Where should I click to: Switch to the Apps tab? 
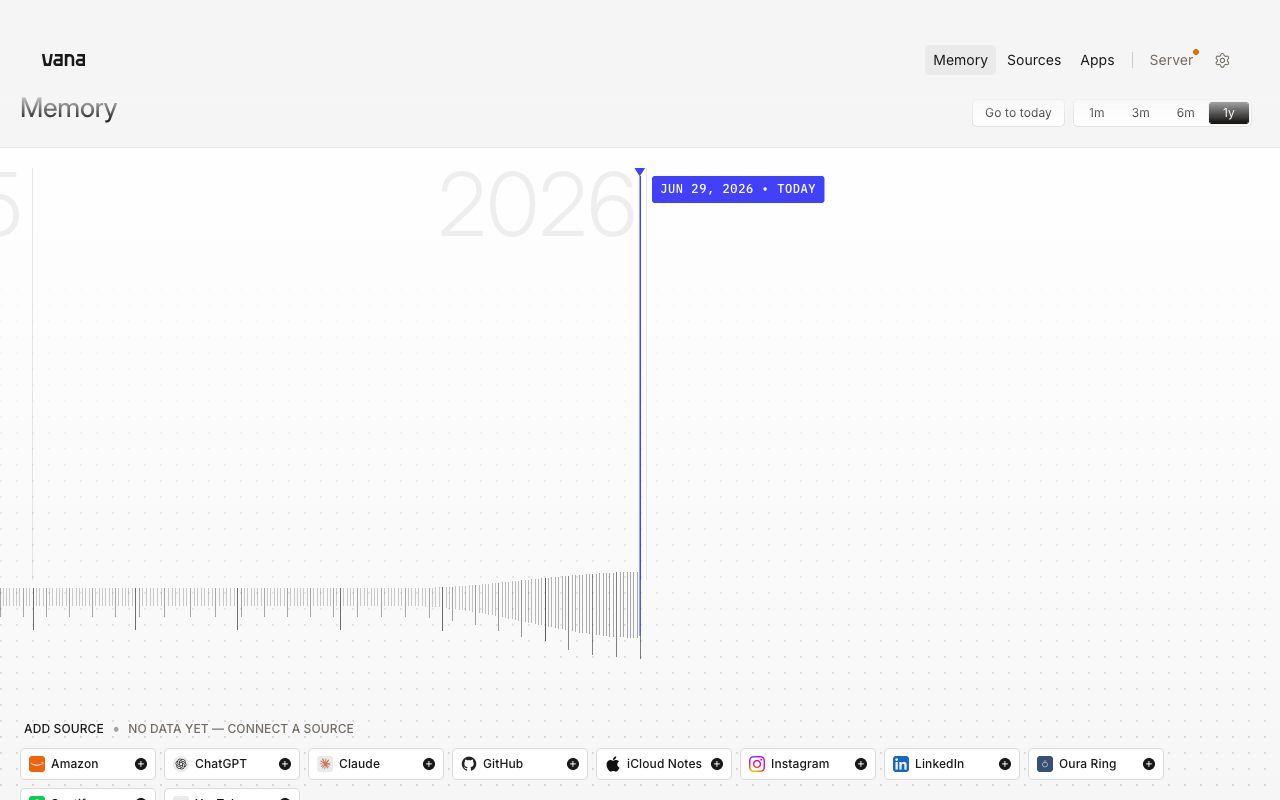1097,60
